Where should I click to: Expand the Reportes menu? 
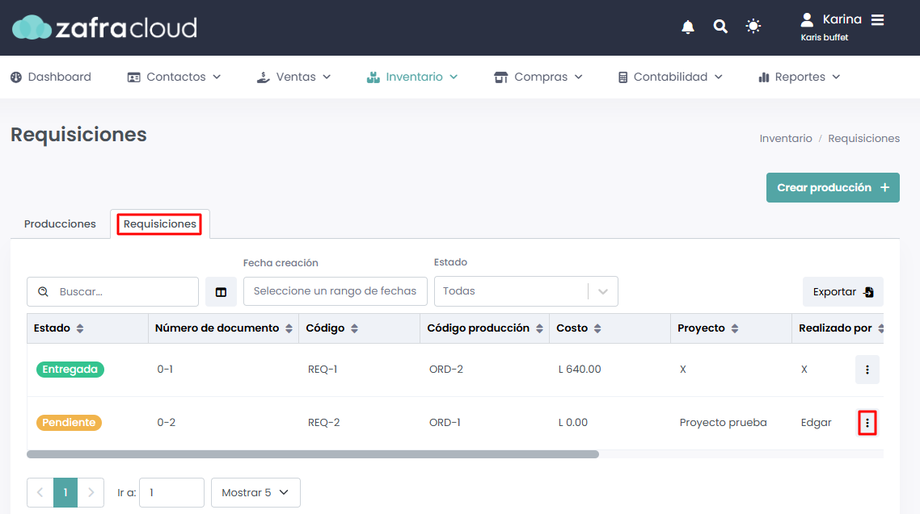(799, 77)
